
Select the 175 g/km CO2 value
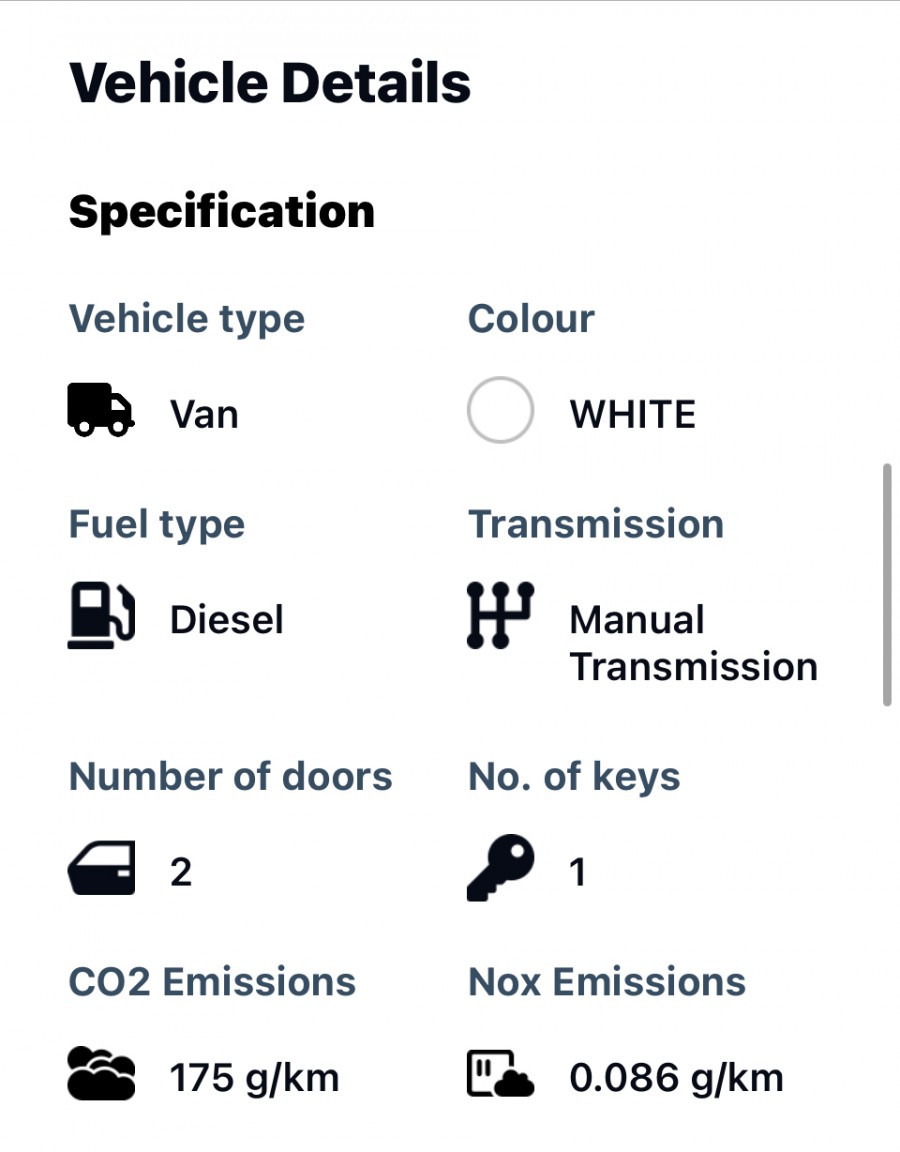click(x=254, y=1078)
